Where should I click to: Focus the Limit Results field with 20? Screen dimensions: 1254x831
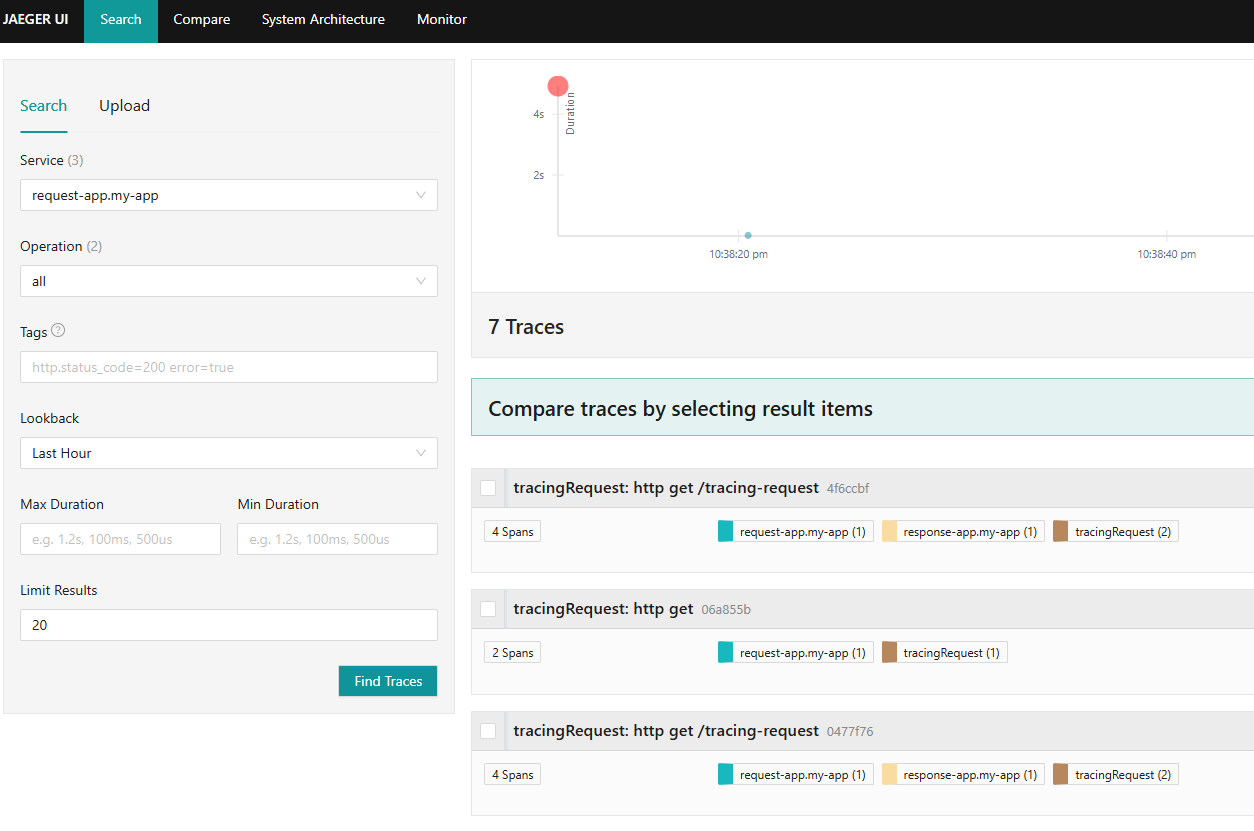click(229, 625)
